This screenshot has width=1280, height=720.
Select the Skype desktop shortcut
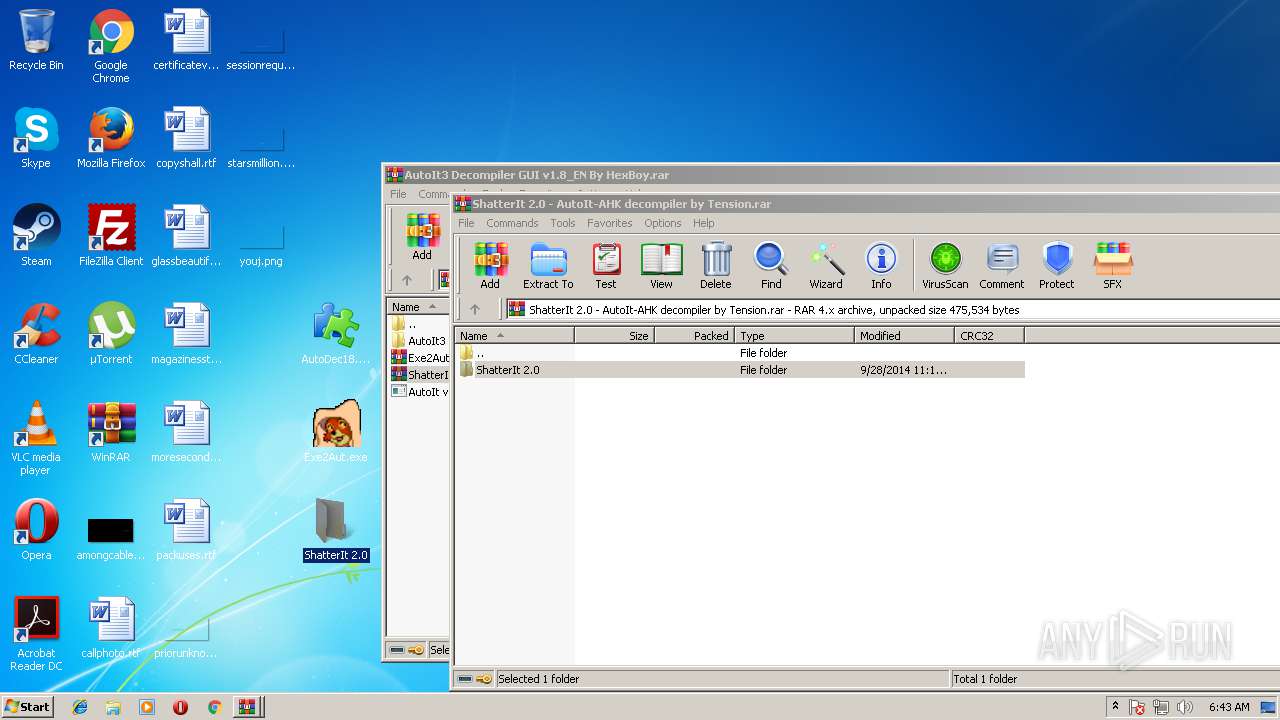point(36,139)
